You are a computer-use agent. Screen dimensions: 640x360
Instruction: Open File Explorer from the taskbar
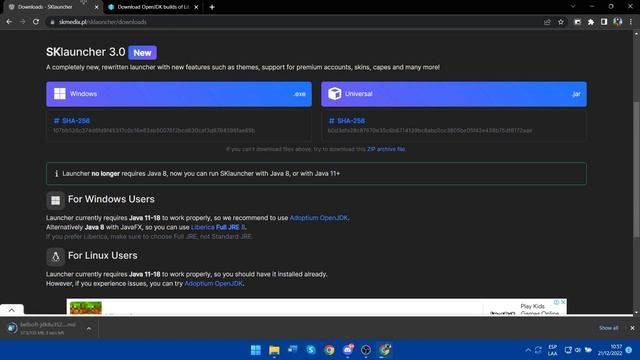[x=274, y=350]
